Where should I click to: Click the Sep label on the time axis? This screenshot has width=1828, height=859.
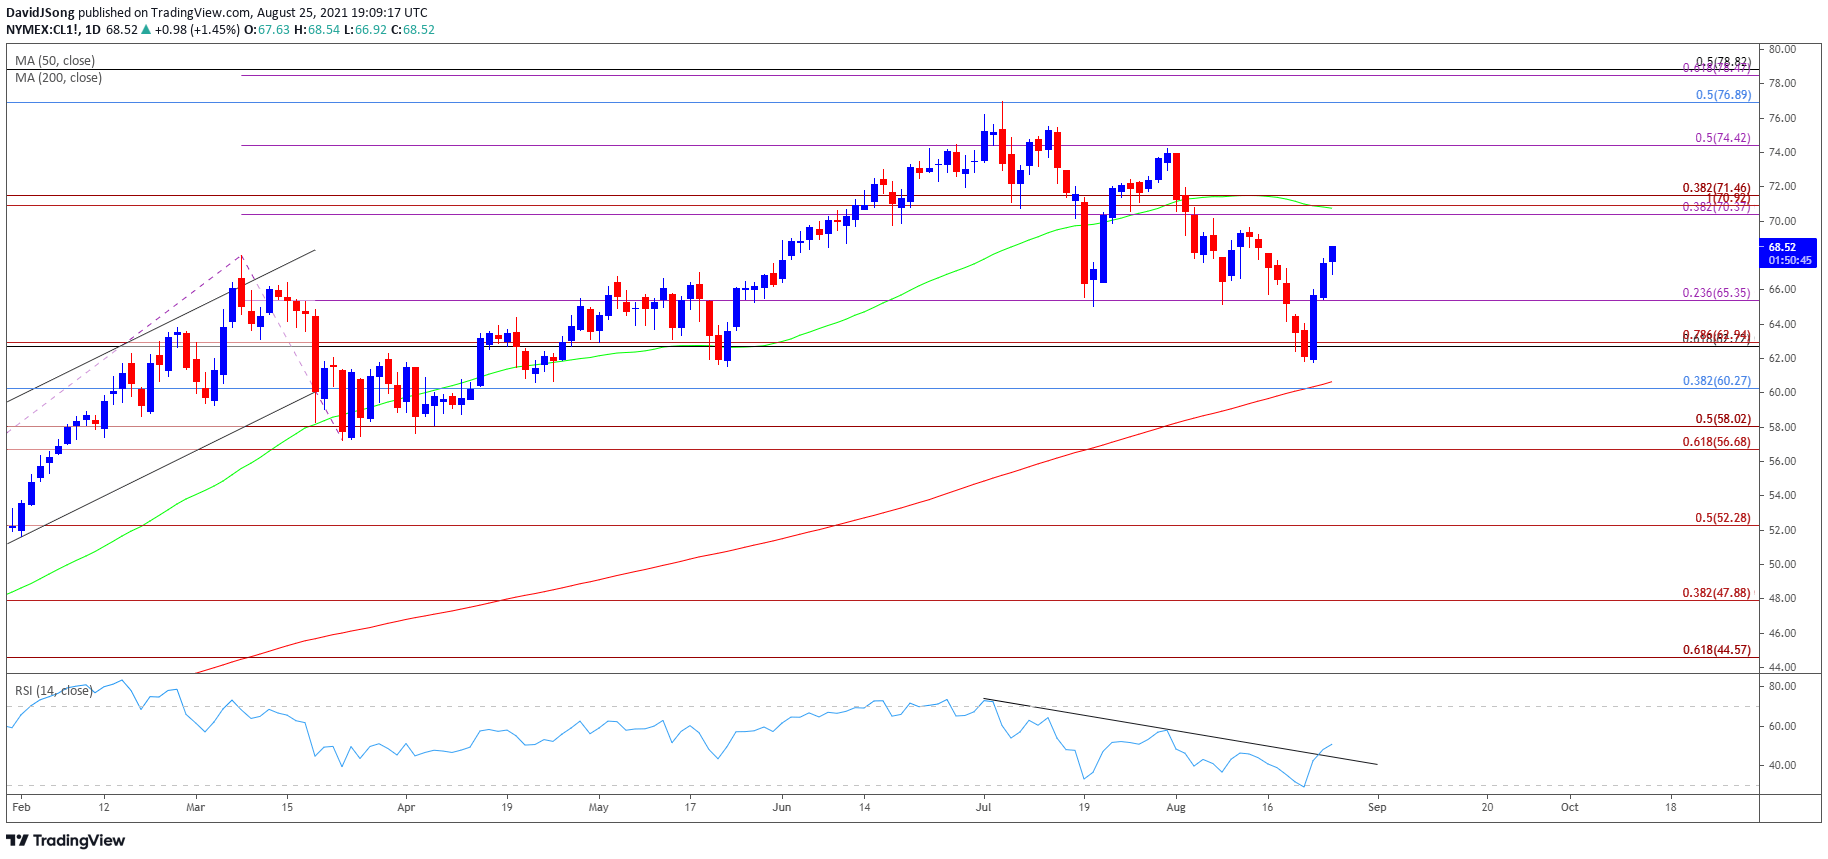pyautogui.click(x=1377, y=807)
